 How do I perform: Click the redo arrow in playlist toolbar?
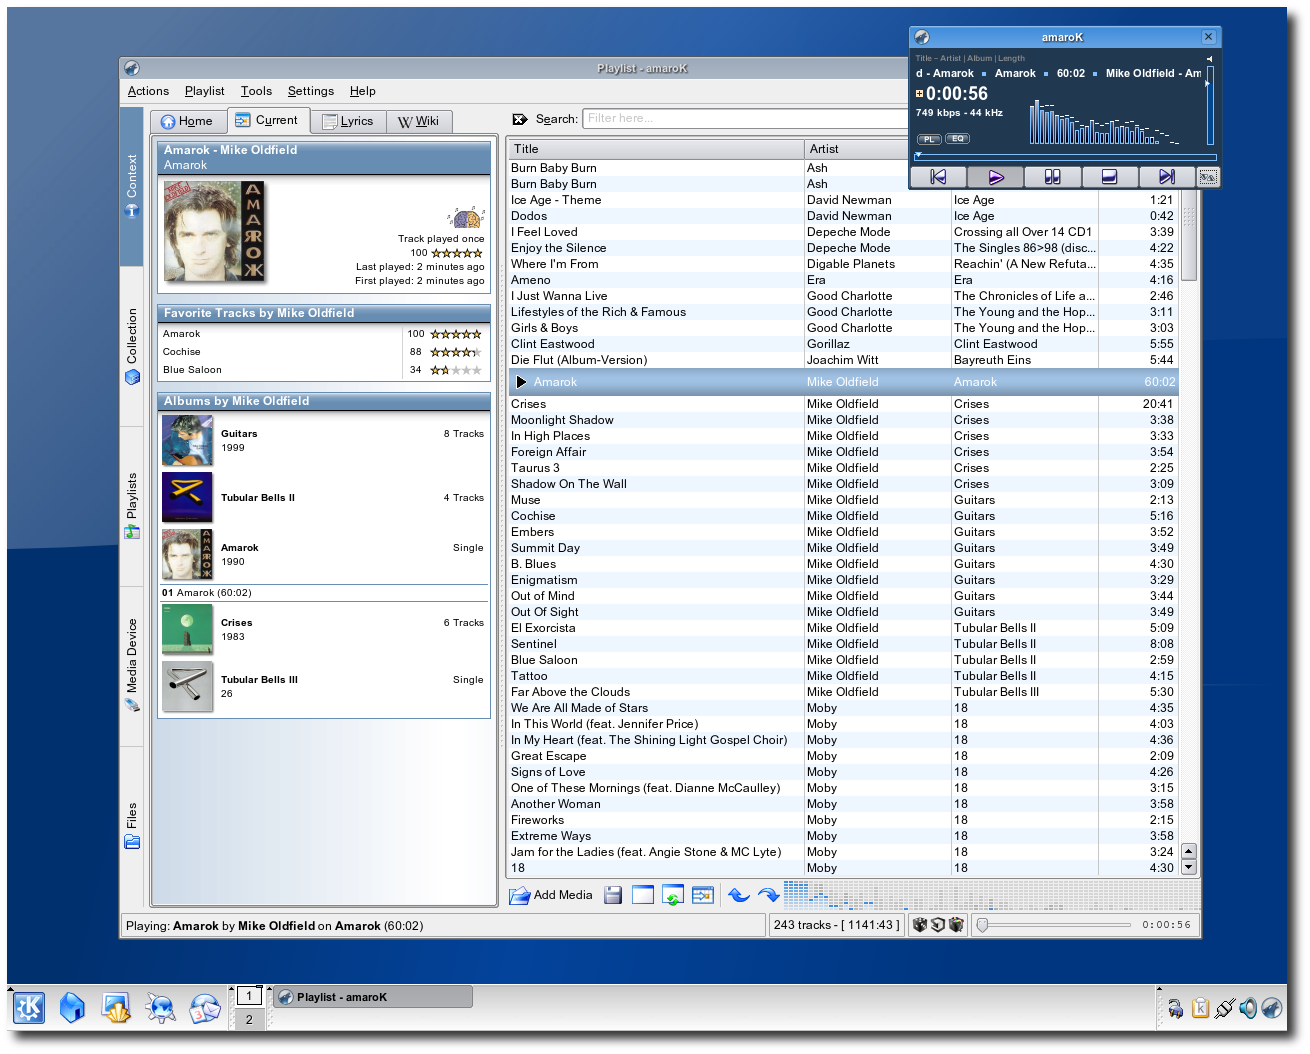pyautogui.click(x=768, y=895)
